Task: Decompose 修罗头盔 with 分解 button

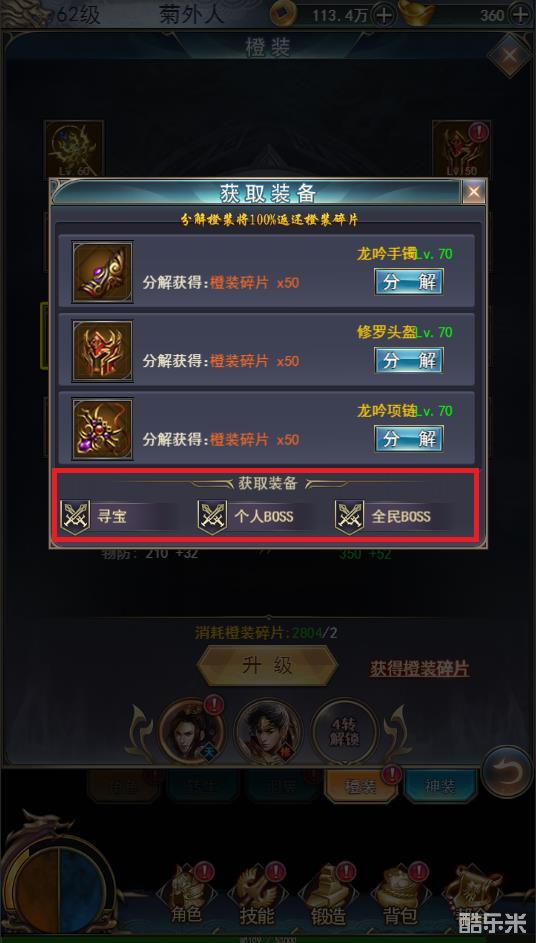Action: tap(409, 360)
